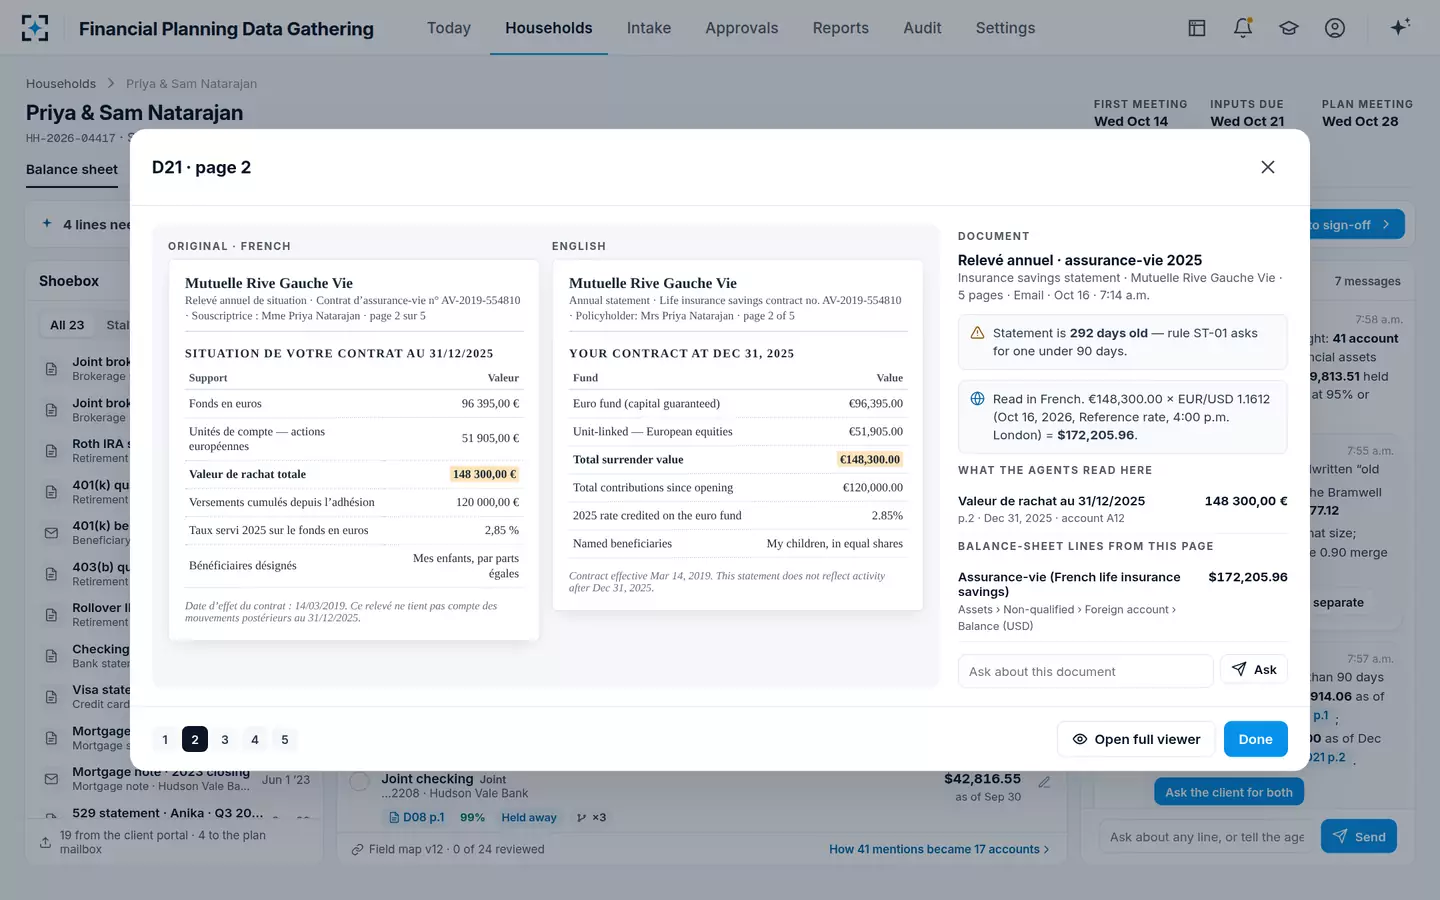1440x900 pixels.
Task: Click the envelope icon beside 401(k) be row
Action: point(51,533)
